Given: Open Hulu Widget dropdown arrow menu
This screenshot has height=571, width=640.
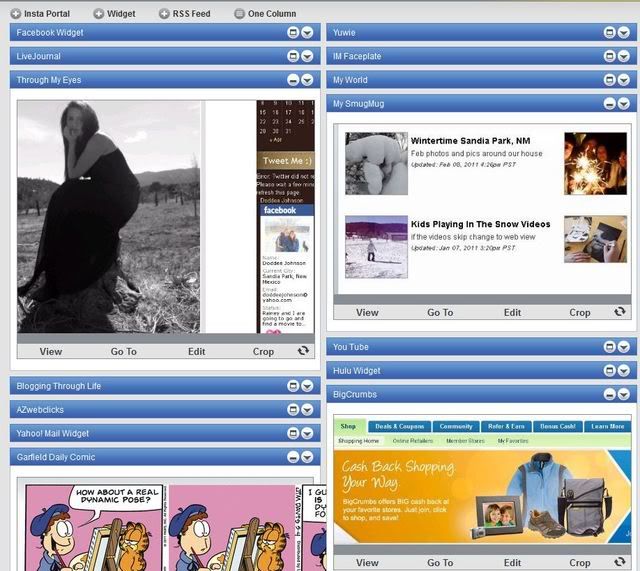Looking at the screenshot, I should point(623,371).
